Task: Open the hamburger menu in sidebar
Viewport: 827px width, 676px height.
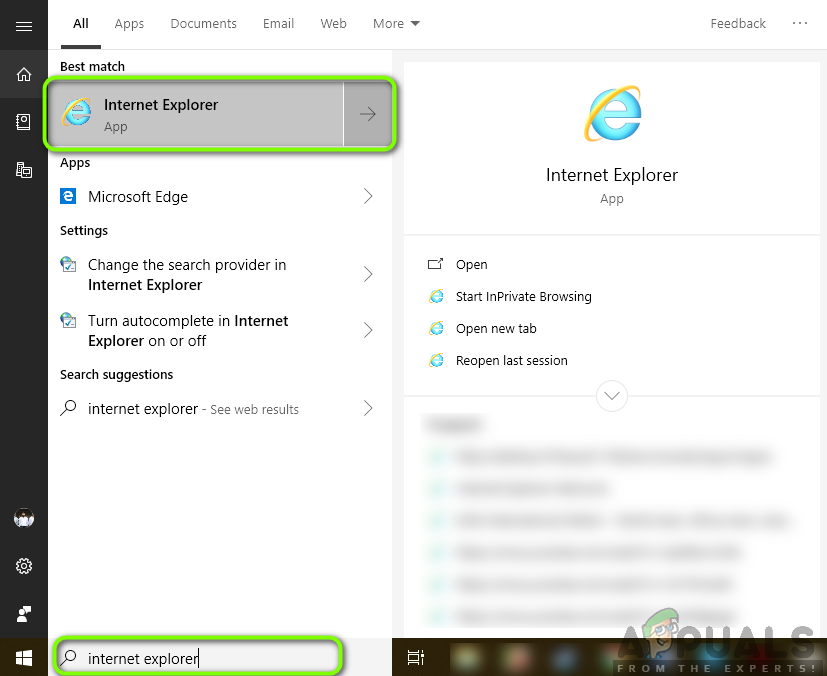Action: [x=24, y=26]
